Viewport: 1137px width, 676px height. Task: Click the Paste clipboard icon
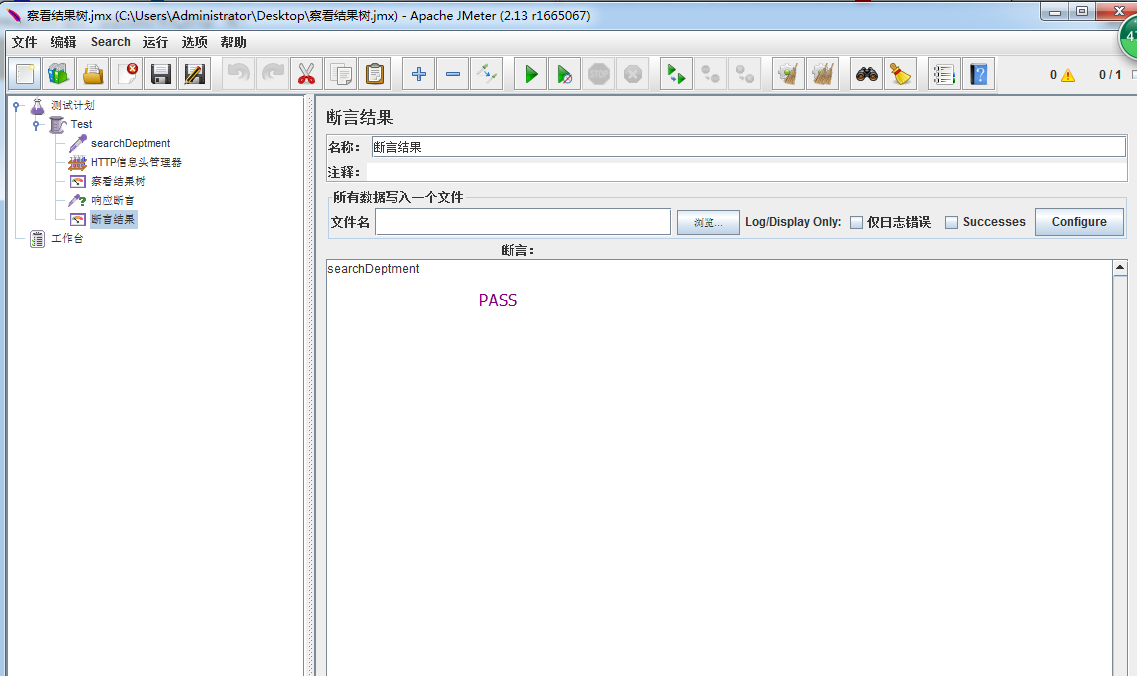[x=374, y=74]
